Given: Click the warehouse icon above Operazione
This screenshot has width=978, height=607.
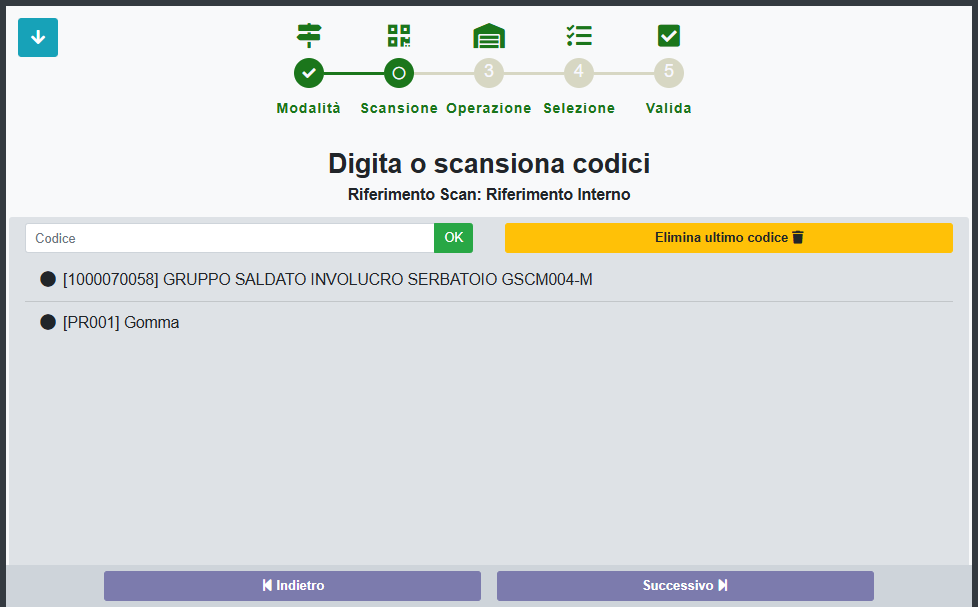Looking at the screenshot, I should coord(489,36).
